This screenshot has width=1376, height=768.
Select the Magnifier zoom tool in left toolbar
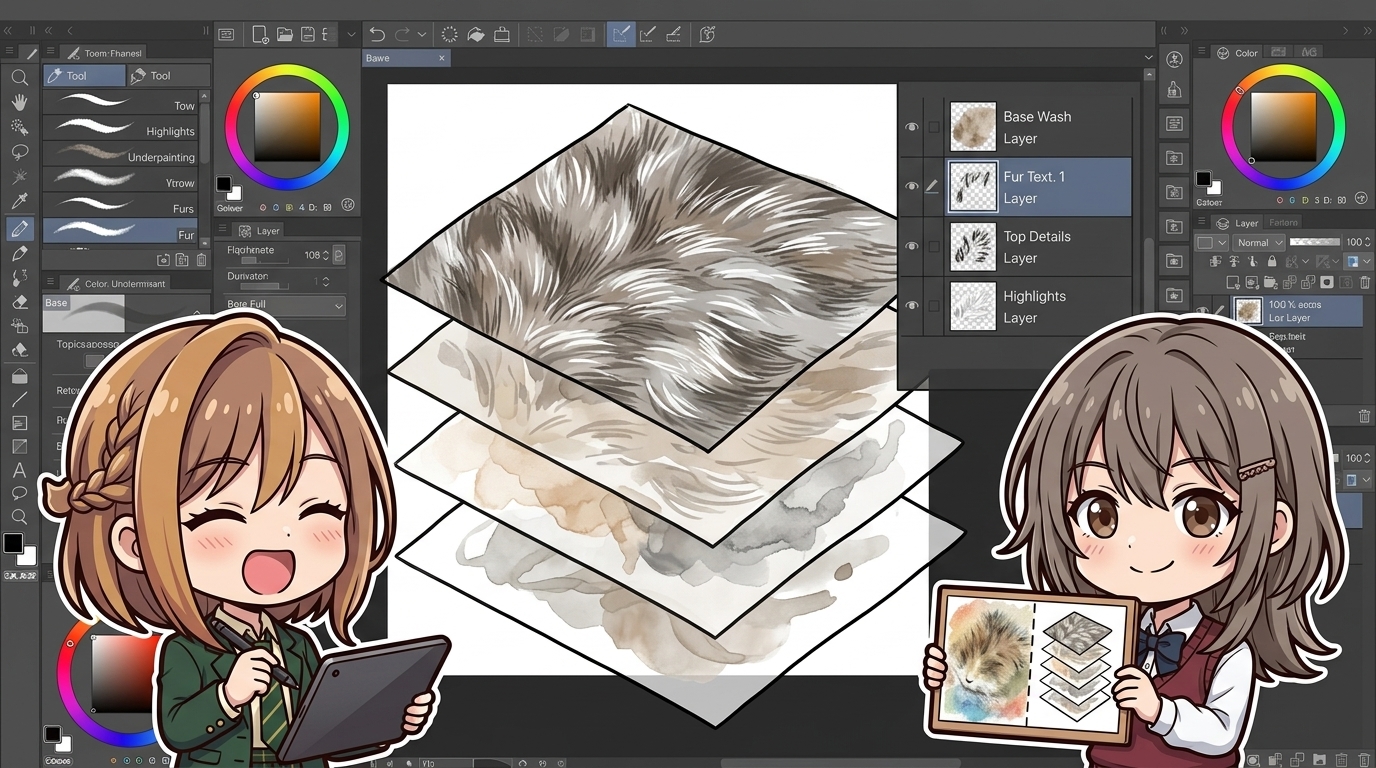[19, 77]
